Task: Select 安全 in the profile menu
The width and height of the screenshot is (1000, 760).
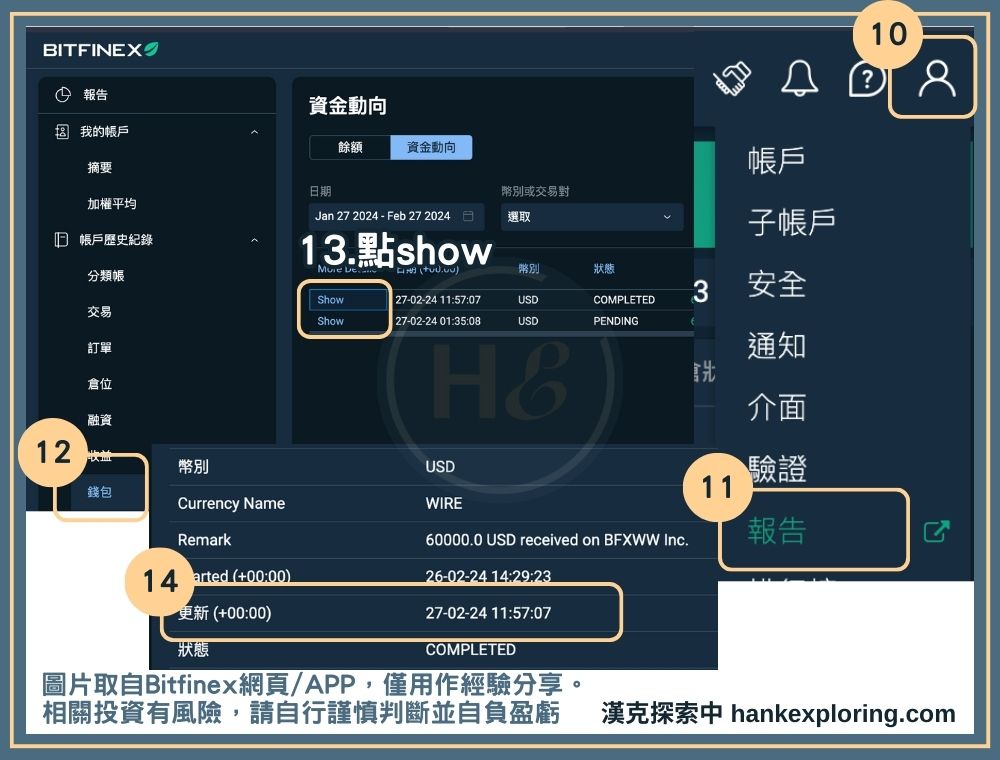Action: click(776, 284)
